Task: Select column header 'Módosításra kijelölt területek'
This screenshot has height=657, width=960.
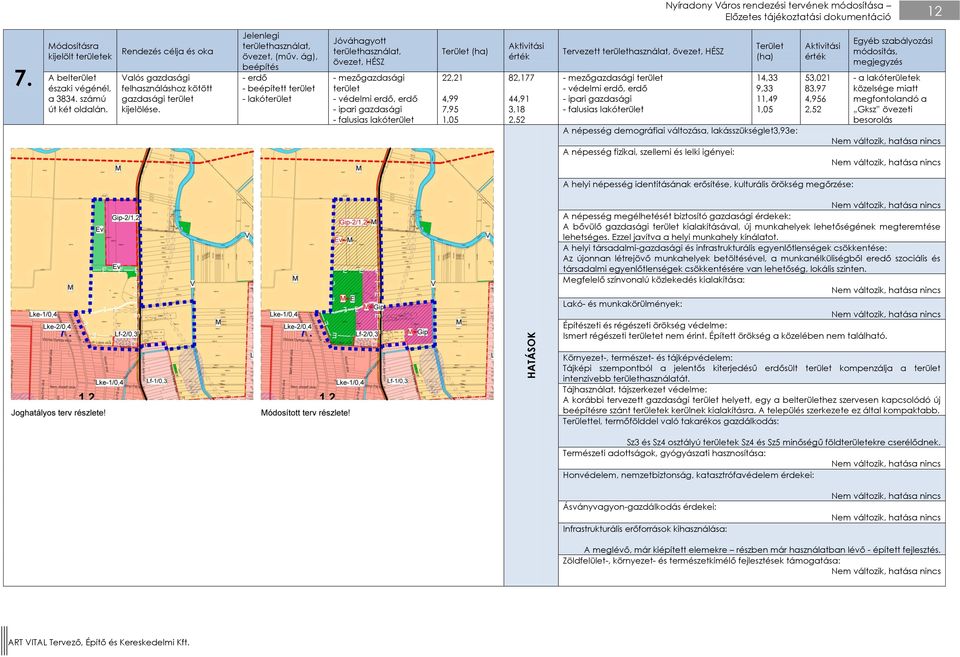Action: pos(80,51)
